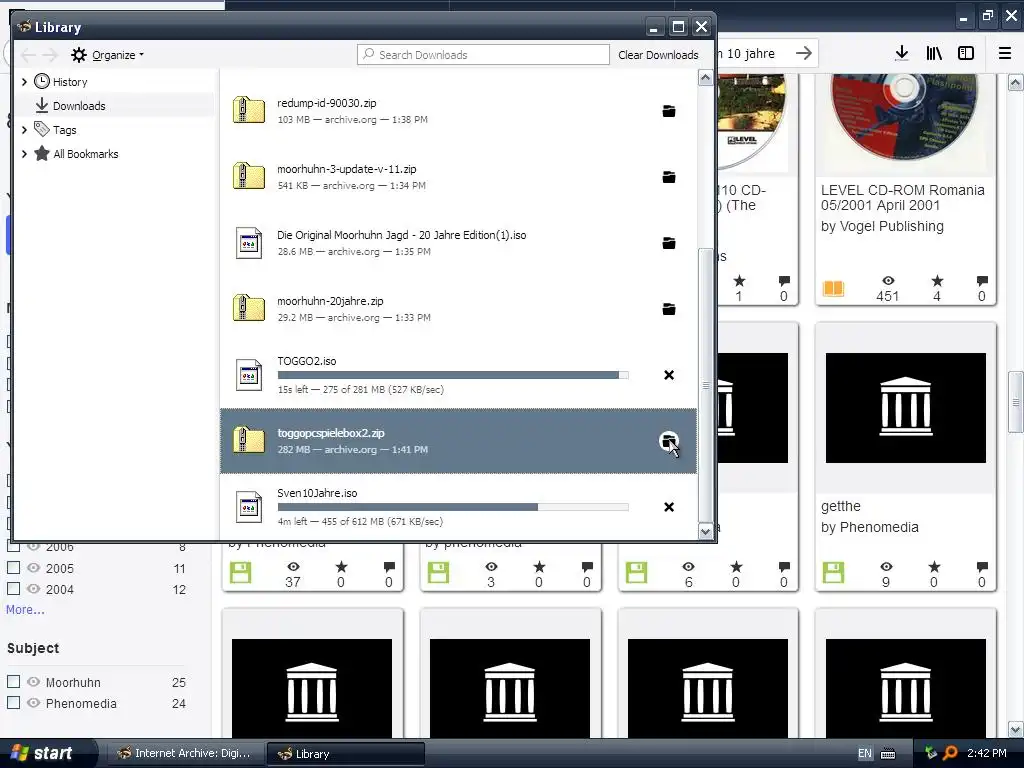
Task: Open the browser Library toolbar icon
Action: click(934, 54)
